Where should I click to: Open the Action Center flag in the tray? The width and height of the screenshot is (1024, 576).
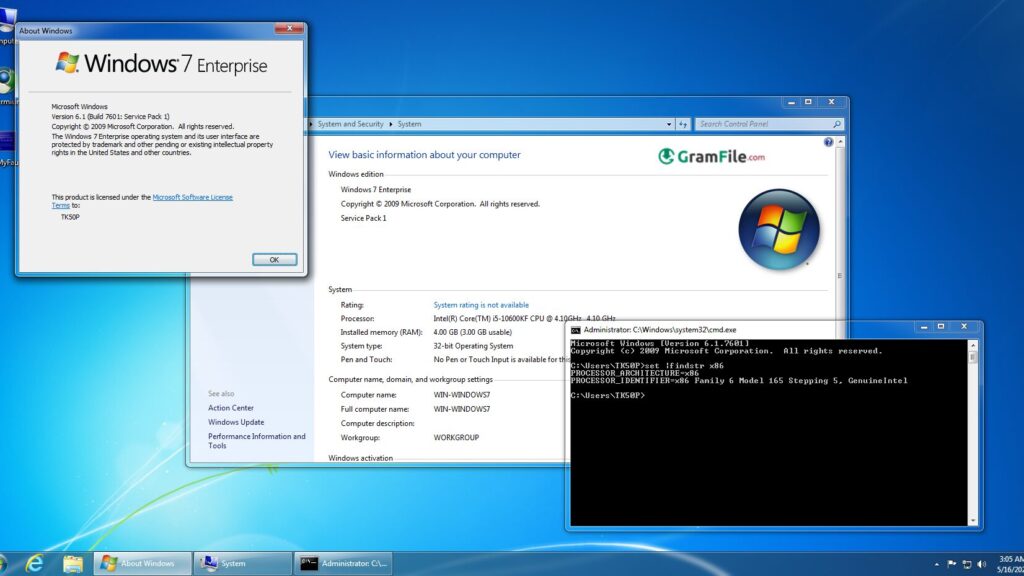coord(950,564)
